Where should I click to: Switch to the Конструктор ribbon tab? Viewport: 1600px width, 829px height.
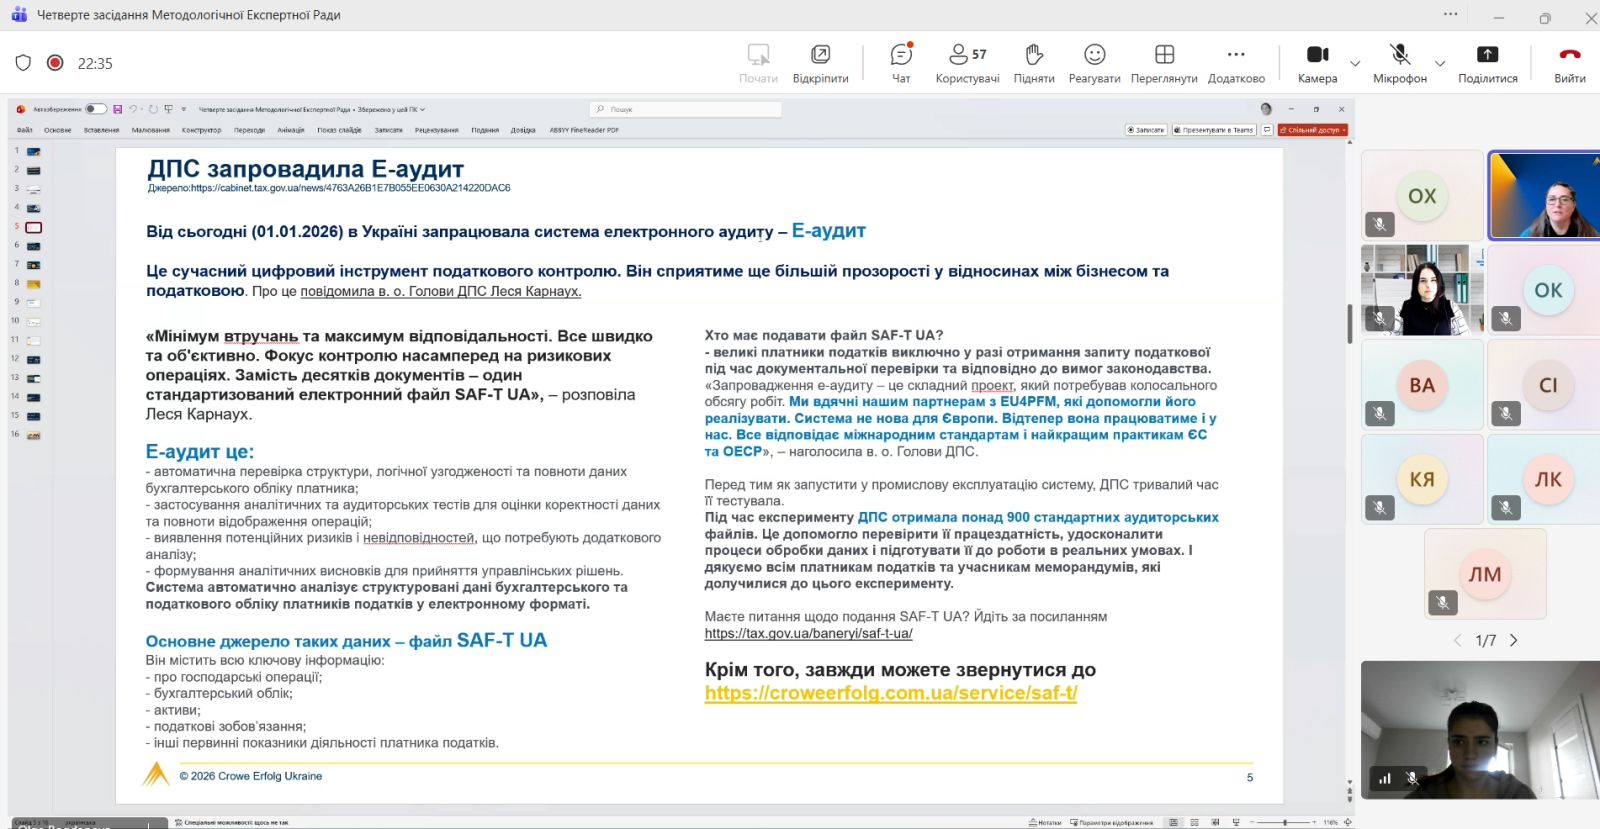pos(202,130)
